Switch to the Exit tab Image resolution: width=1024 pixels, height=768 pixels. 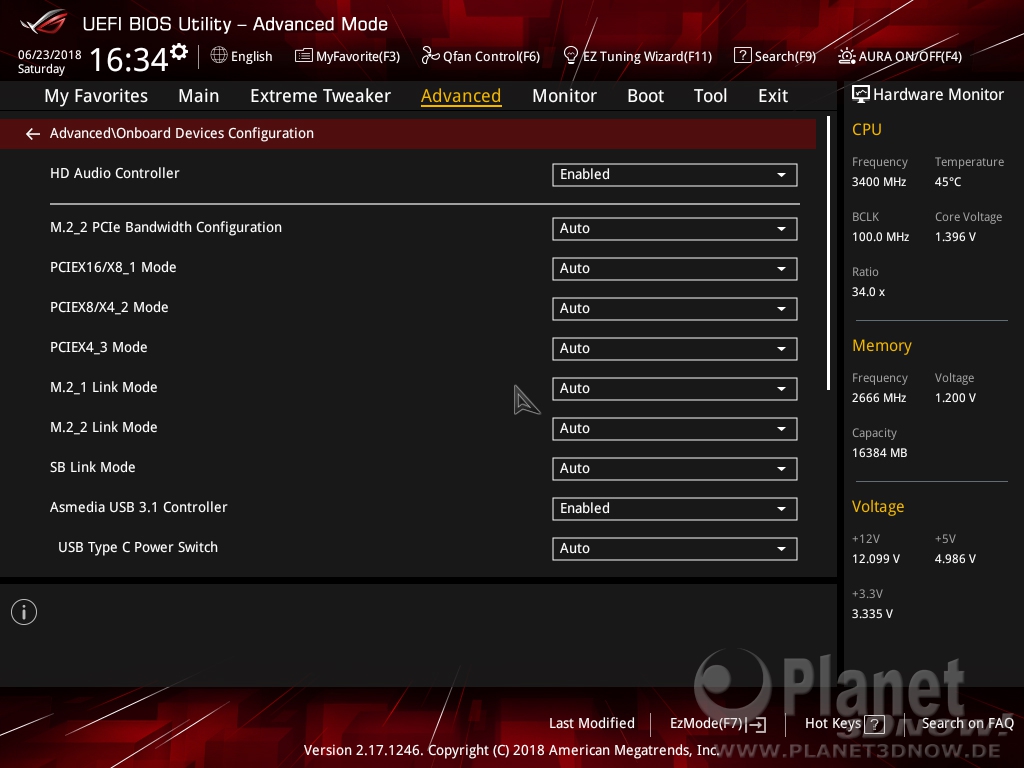(773, 96)
